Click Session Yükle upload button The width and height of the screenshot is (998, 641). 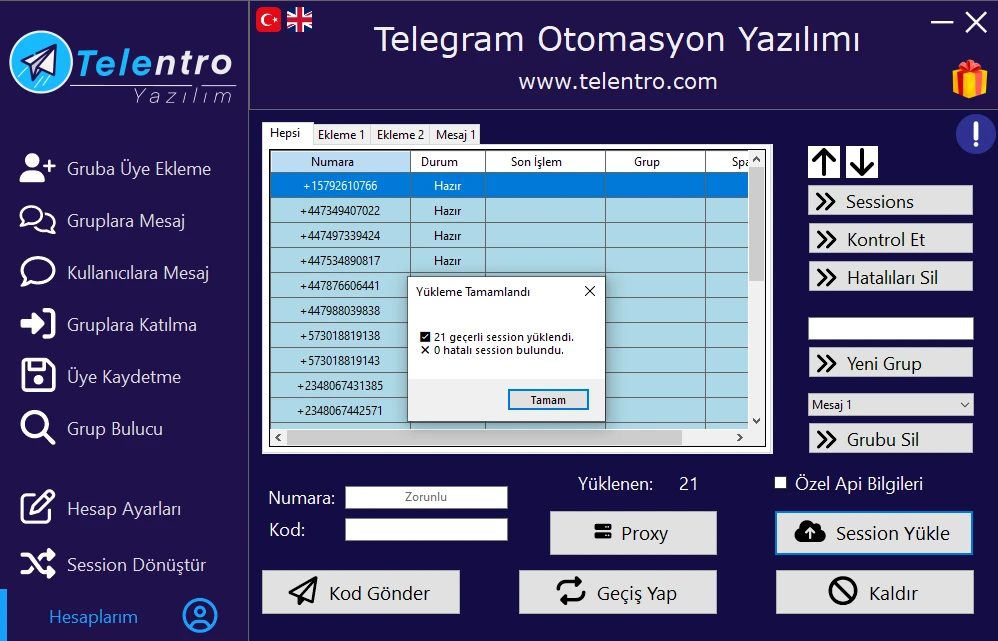874,533
